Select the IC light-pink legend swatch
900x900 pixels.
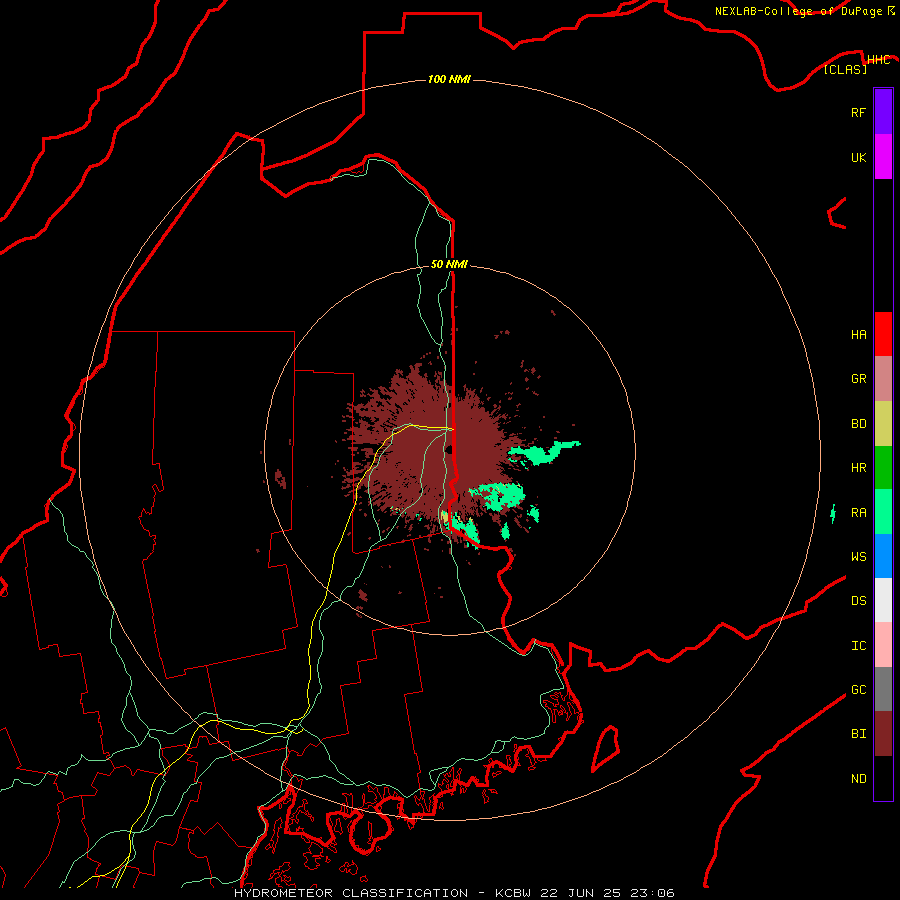pyautogui.click(x=883, y=645)
